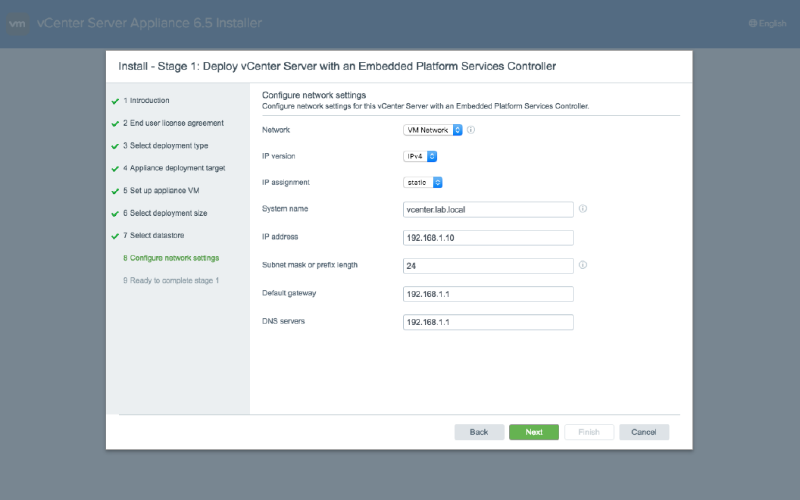Viewport: 800px width, 500px height.
Task: Open the IP assignment static dropdown
Action: tap(422, 182)
